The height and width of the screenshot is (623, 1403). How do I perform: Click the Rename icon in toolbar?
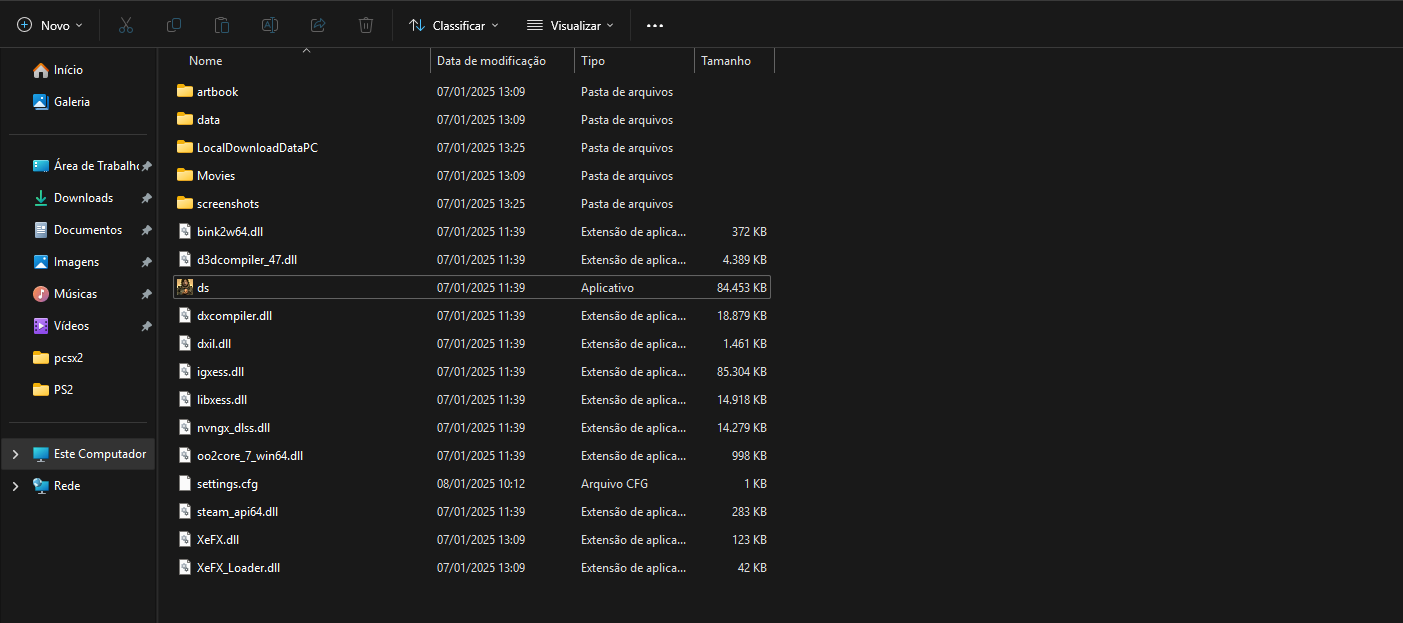coord(270,25)
